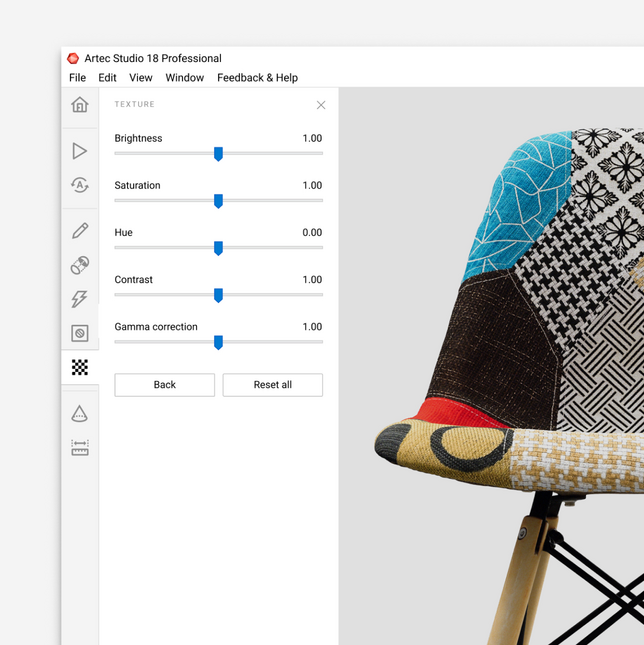Viewport: 644px width, 645px height.
Task: Open the Tools eraser-roll icon
Action: 80,265
